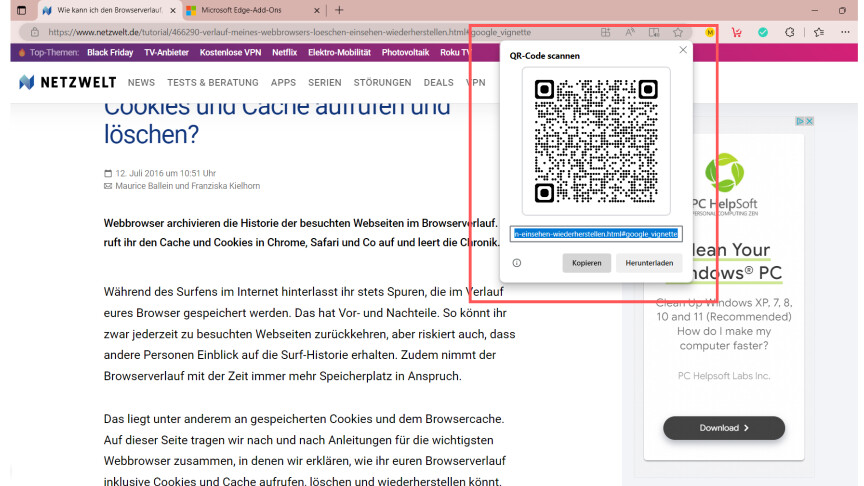Click the Herunterladen button
The width and height of the screenshot is (864, 486).
(649, 263)
